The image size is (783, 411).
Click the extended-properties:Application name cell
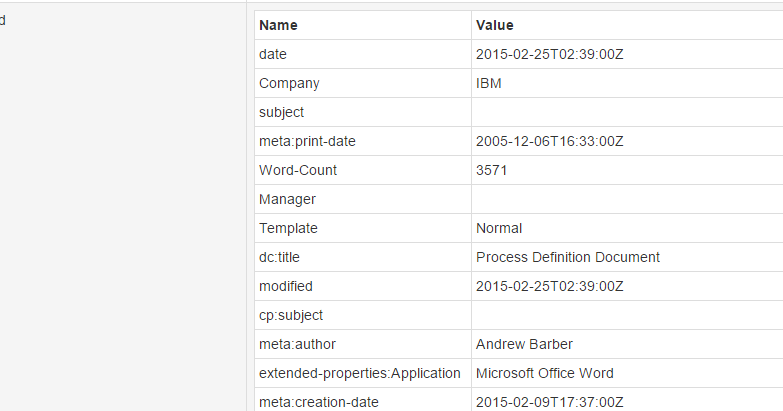[x=359, y=374]
